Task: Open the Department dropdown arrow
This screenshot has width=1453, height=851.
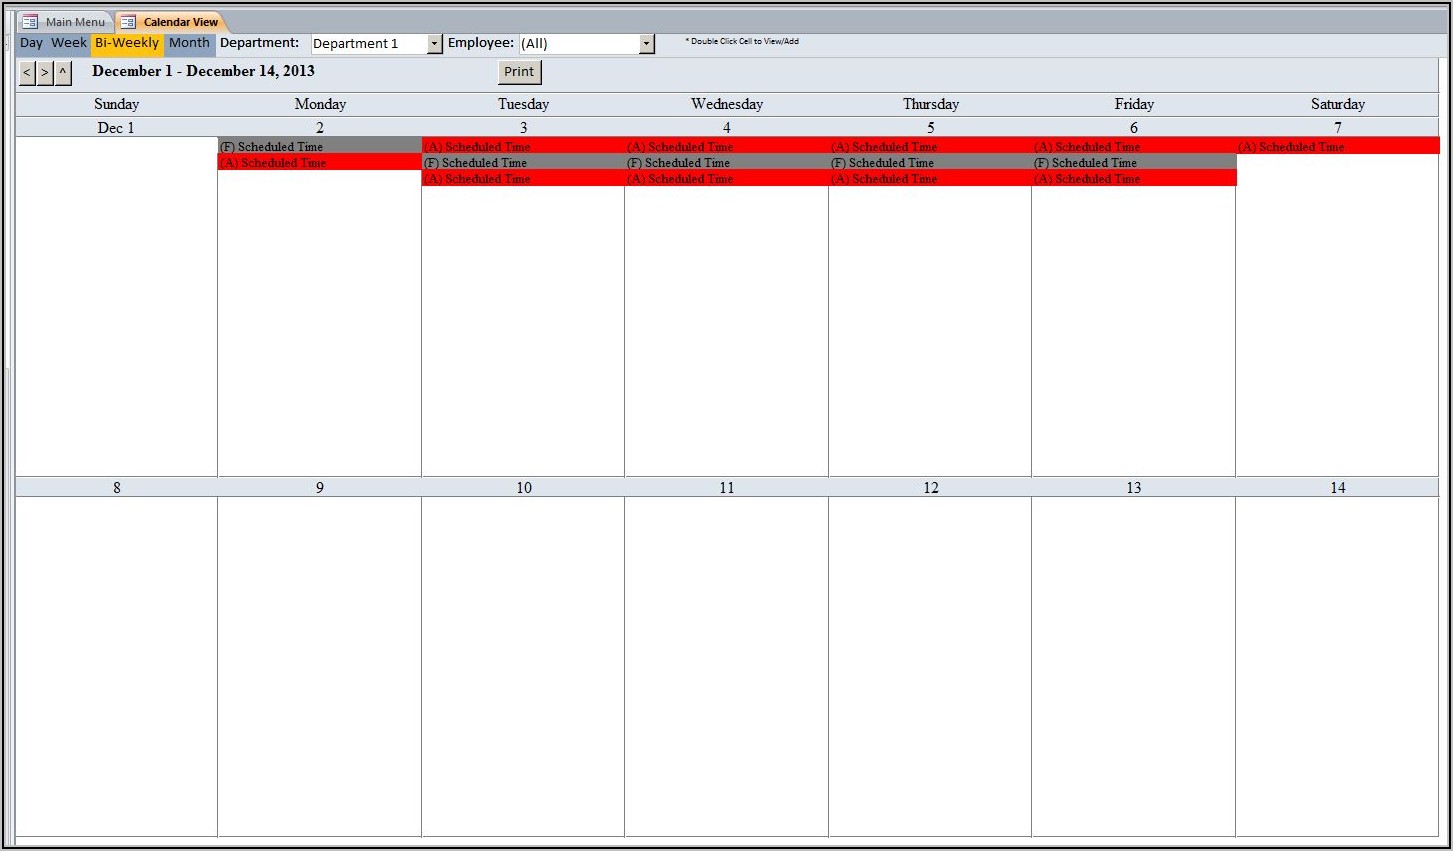Action: click(434, 44)
